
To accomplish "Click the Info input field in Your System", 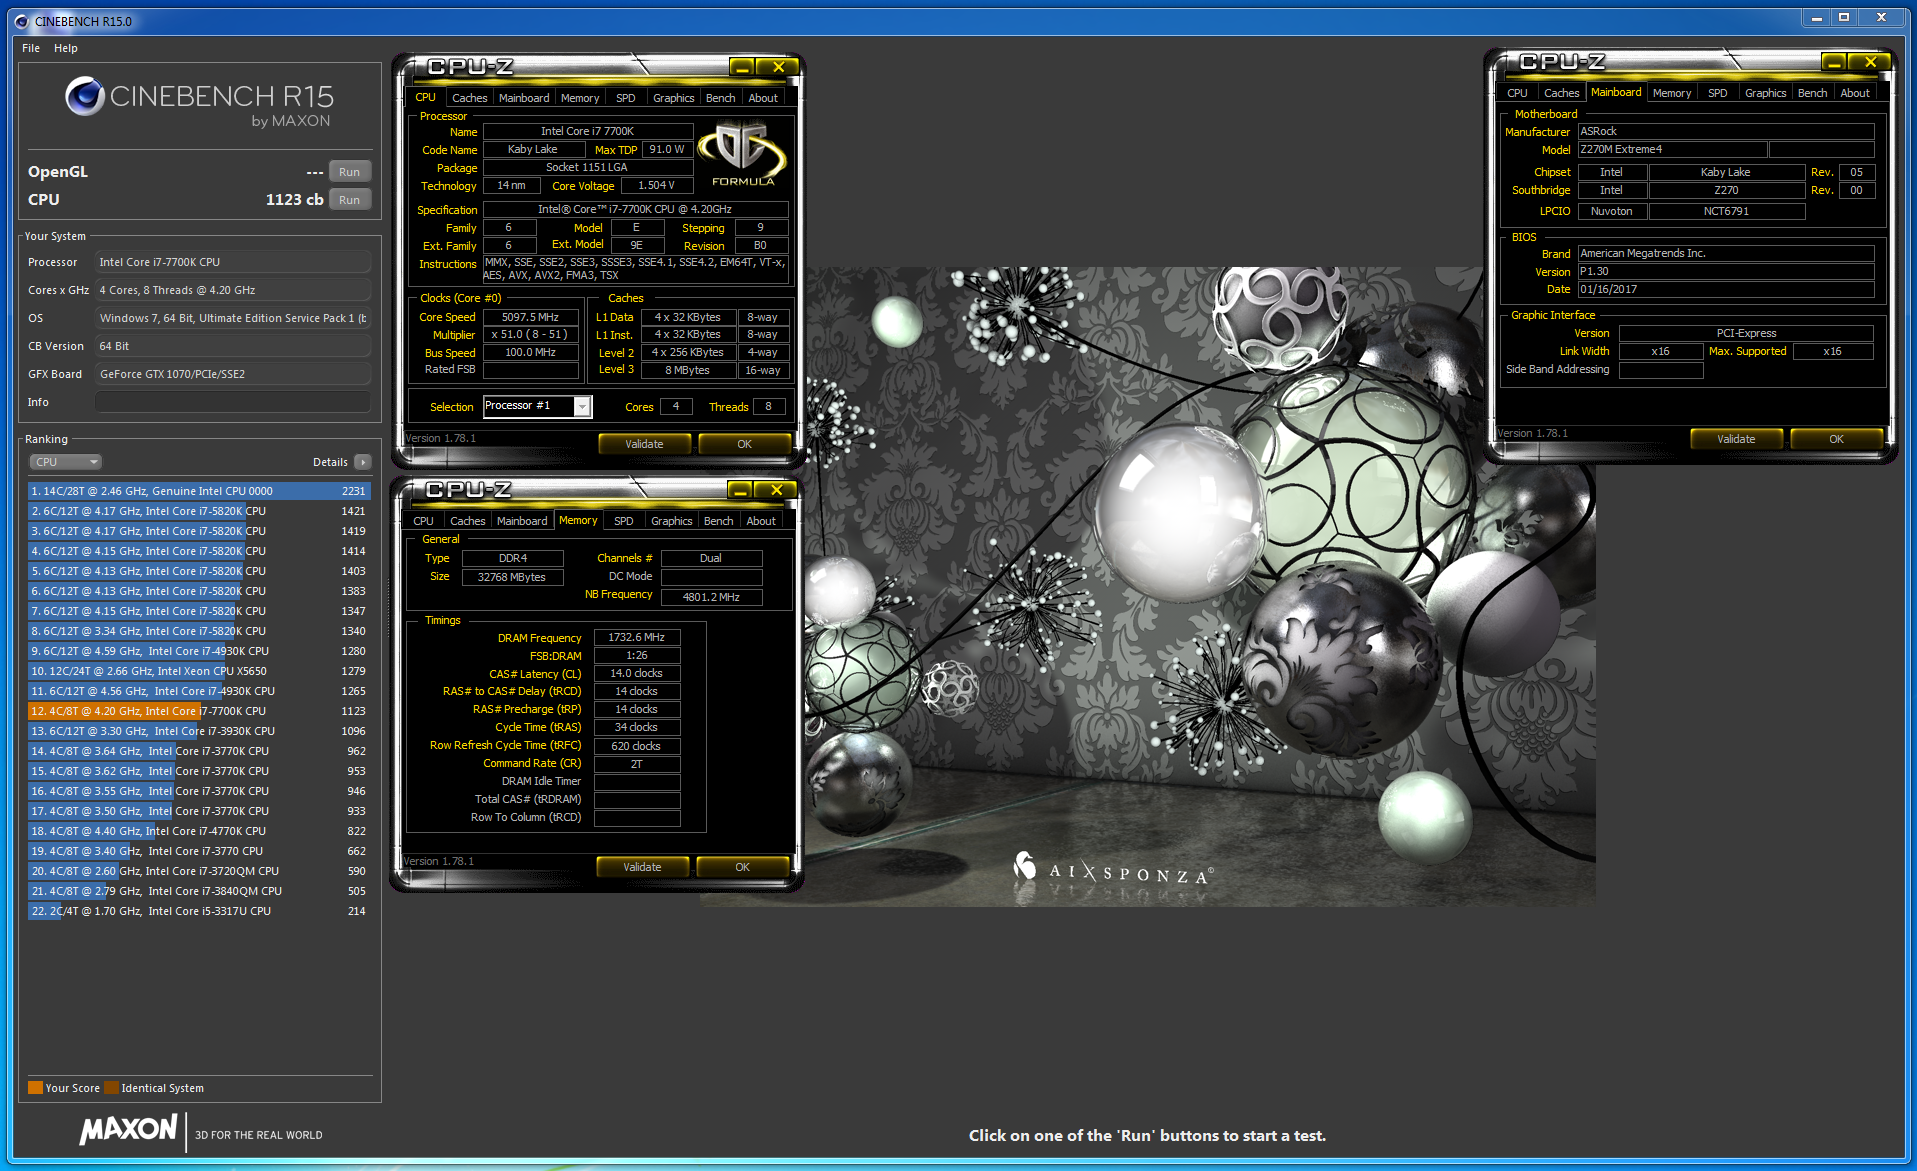I will (233, 402).
